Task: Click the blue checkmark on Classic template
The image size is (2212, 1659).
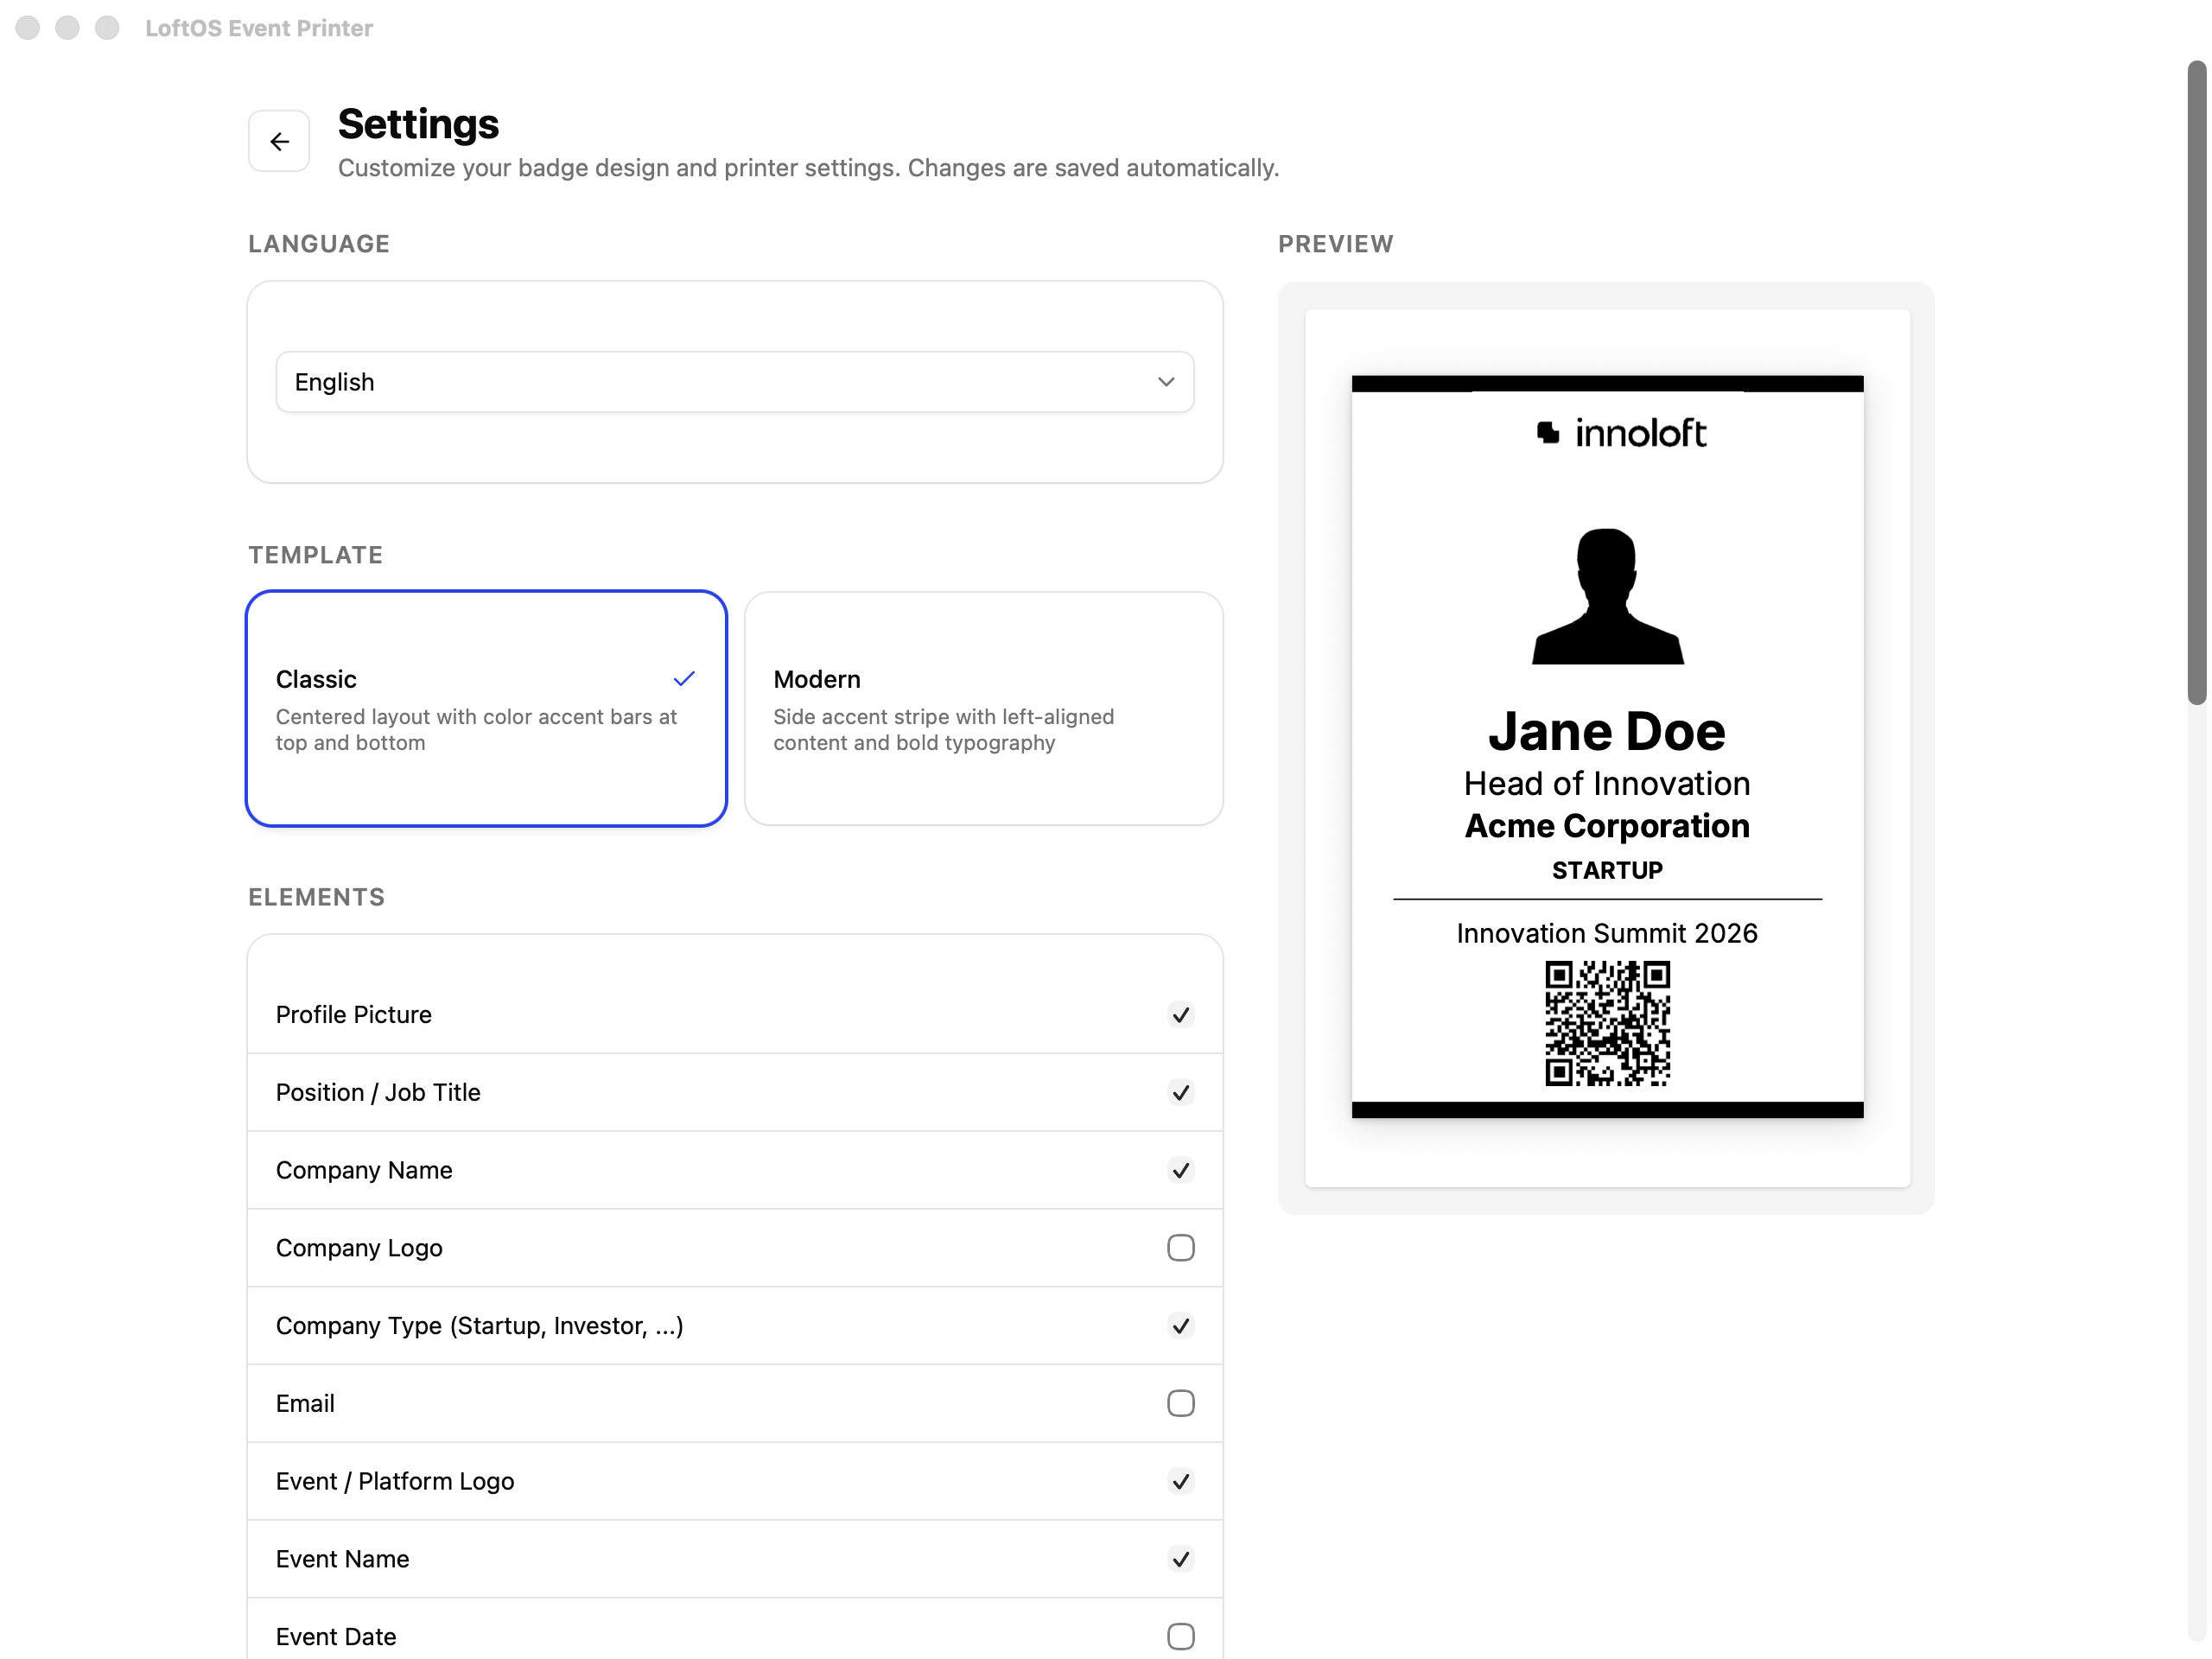Action: tap(684, 679)
